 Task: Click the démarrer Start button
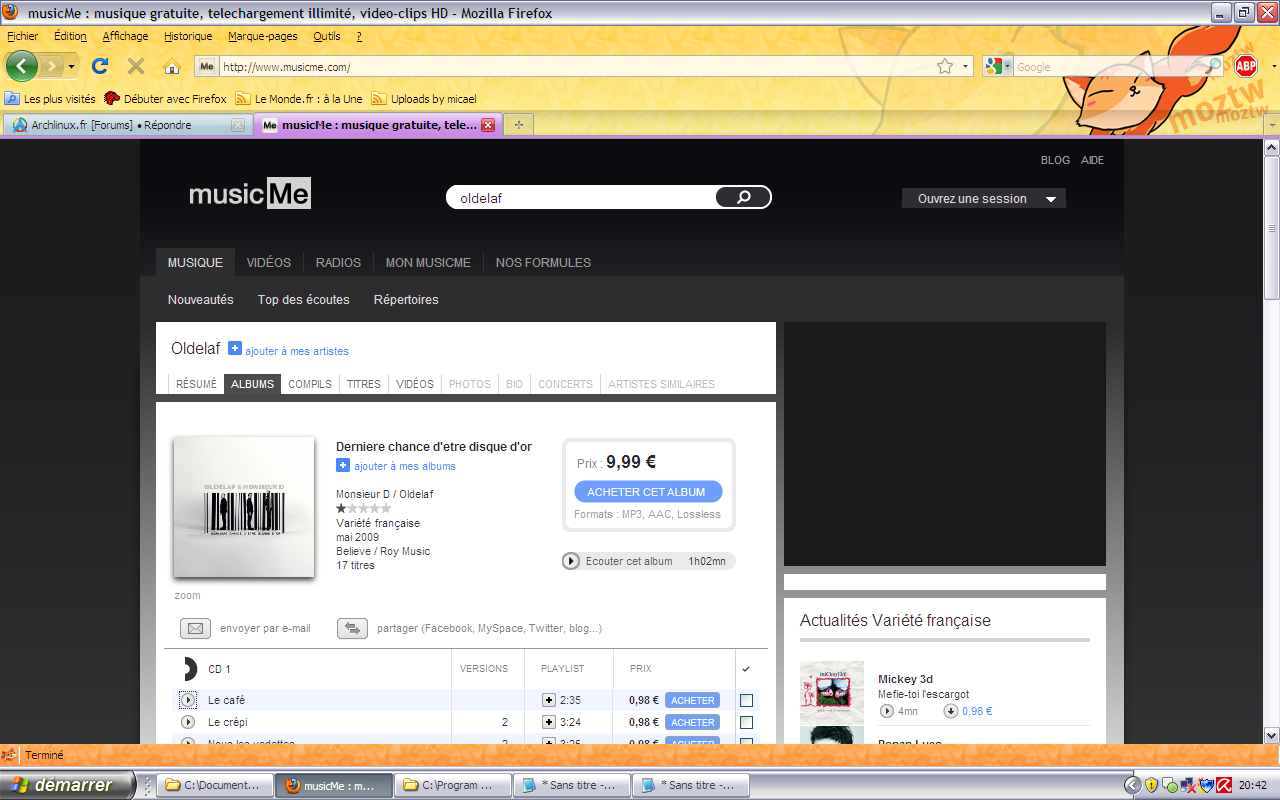(68, 785)
